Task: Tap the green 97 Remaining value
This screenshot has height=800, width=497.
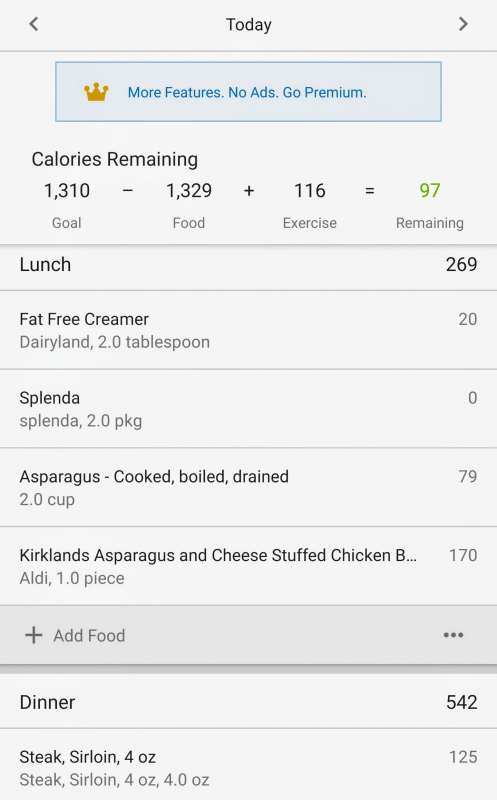Action: pos(430,191)
